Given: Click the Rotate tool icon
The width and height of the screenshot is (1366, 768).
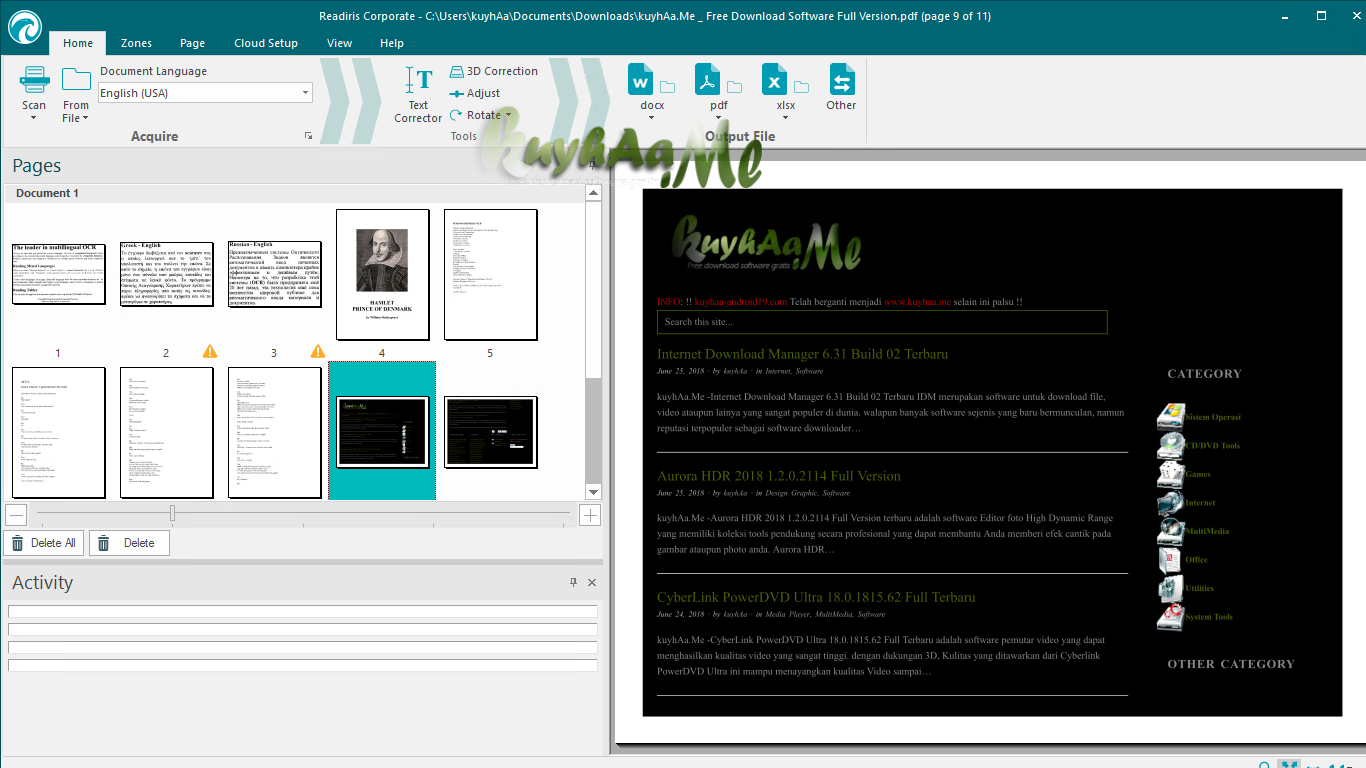Looking at the screenshot, I should 457,115.
